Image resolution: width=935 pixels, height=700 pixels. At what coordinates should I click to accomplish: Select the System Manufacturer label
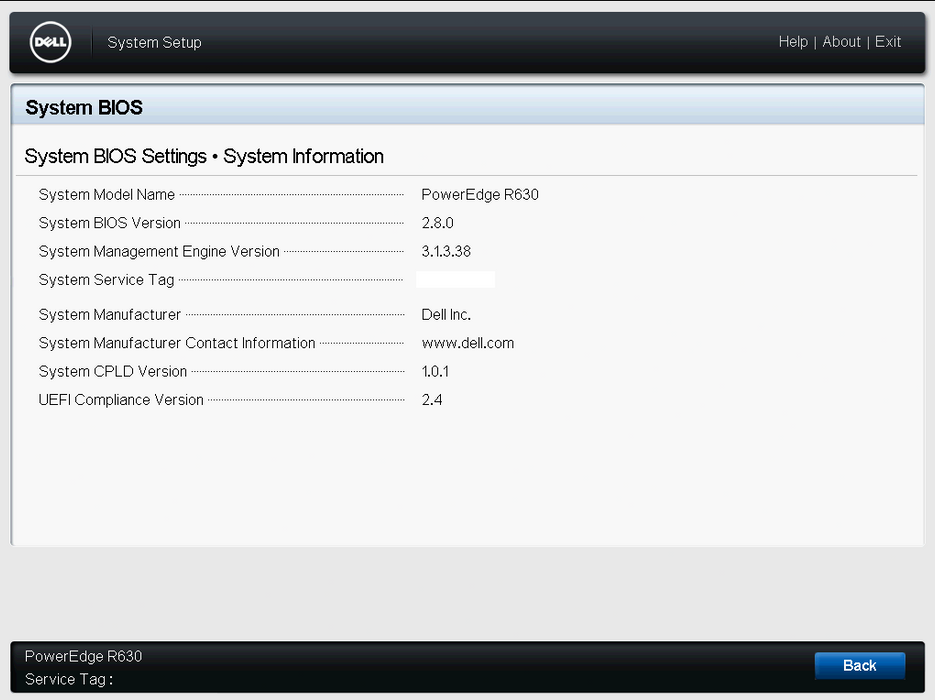click(110, 314)
